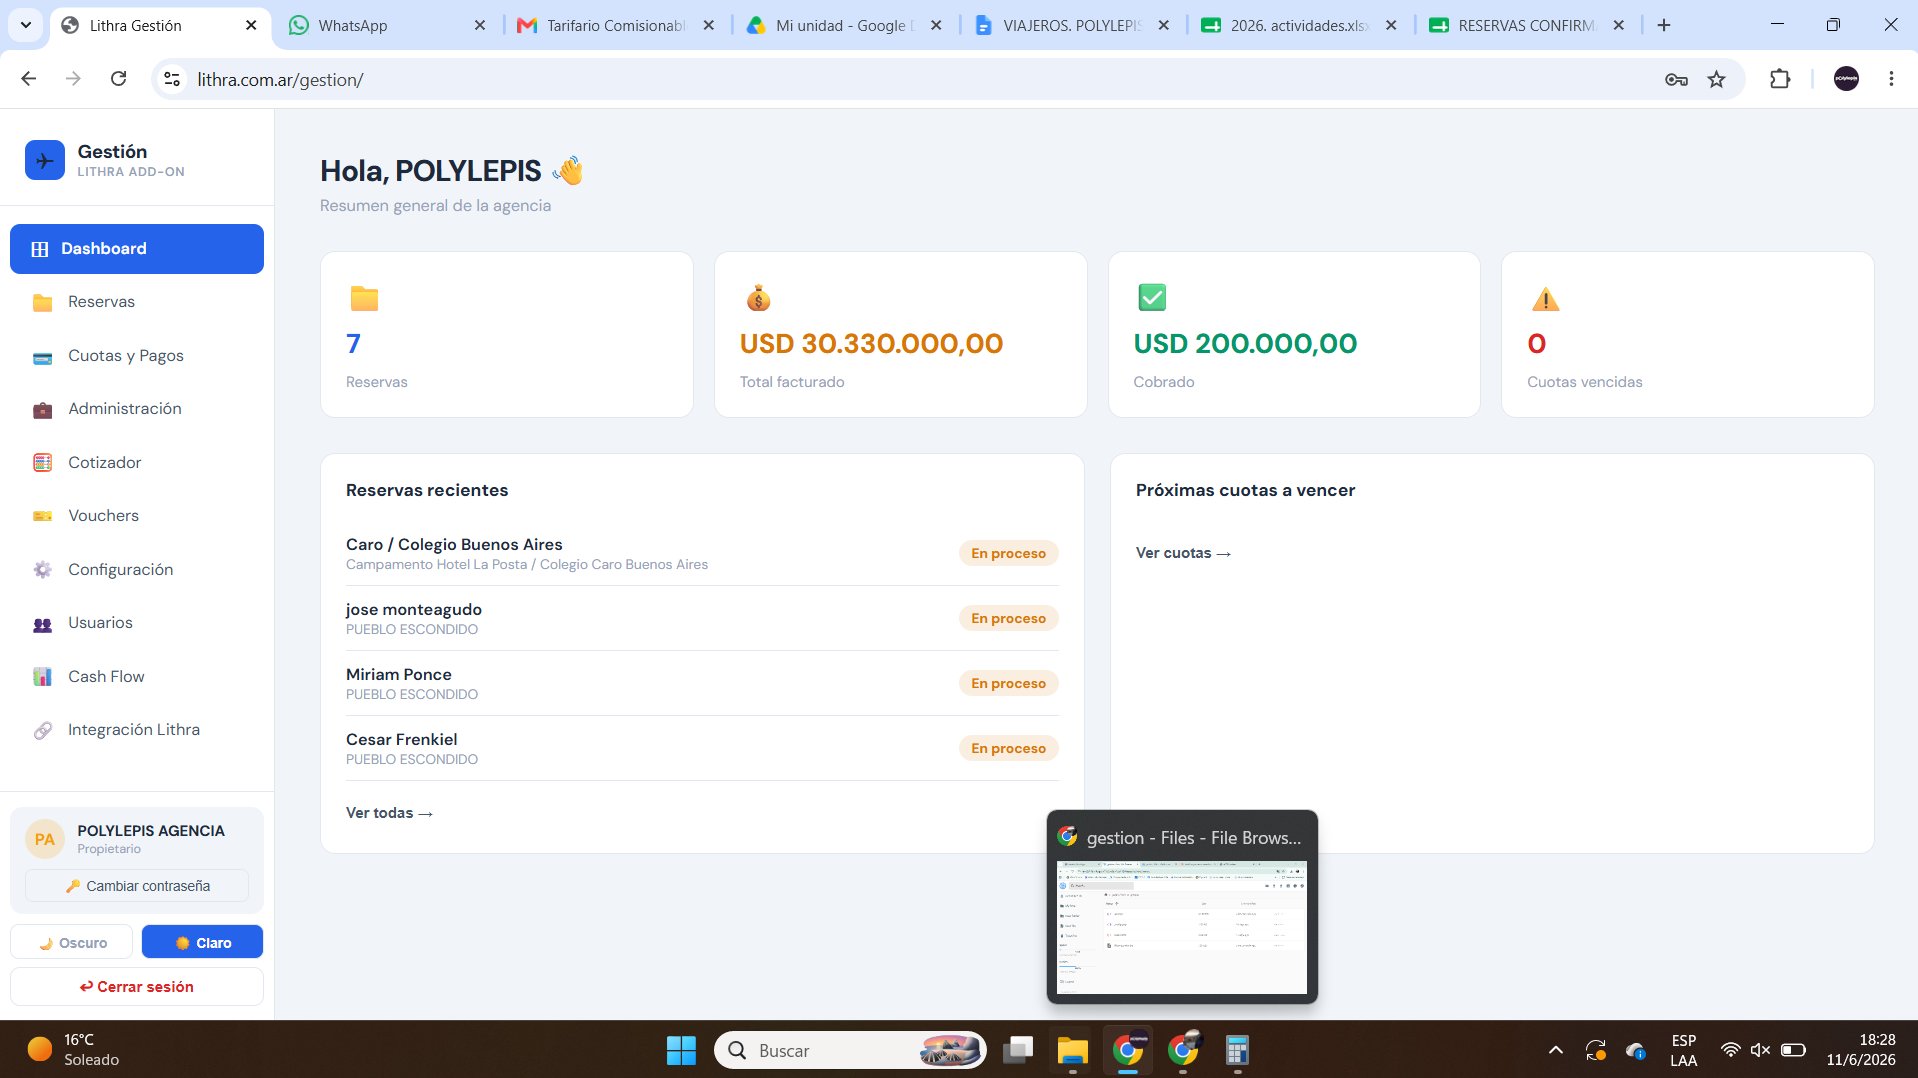Viewport: 1918px width, 1078px height.
Task: Switch to Claro theme
Action: (202, 942)
